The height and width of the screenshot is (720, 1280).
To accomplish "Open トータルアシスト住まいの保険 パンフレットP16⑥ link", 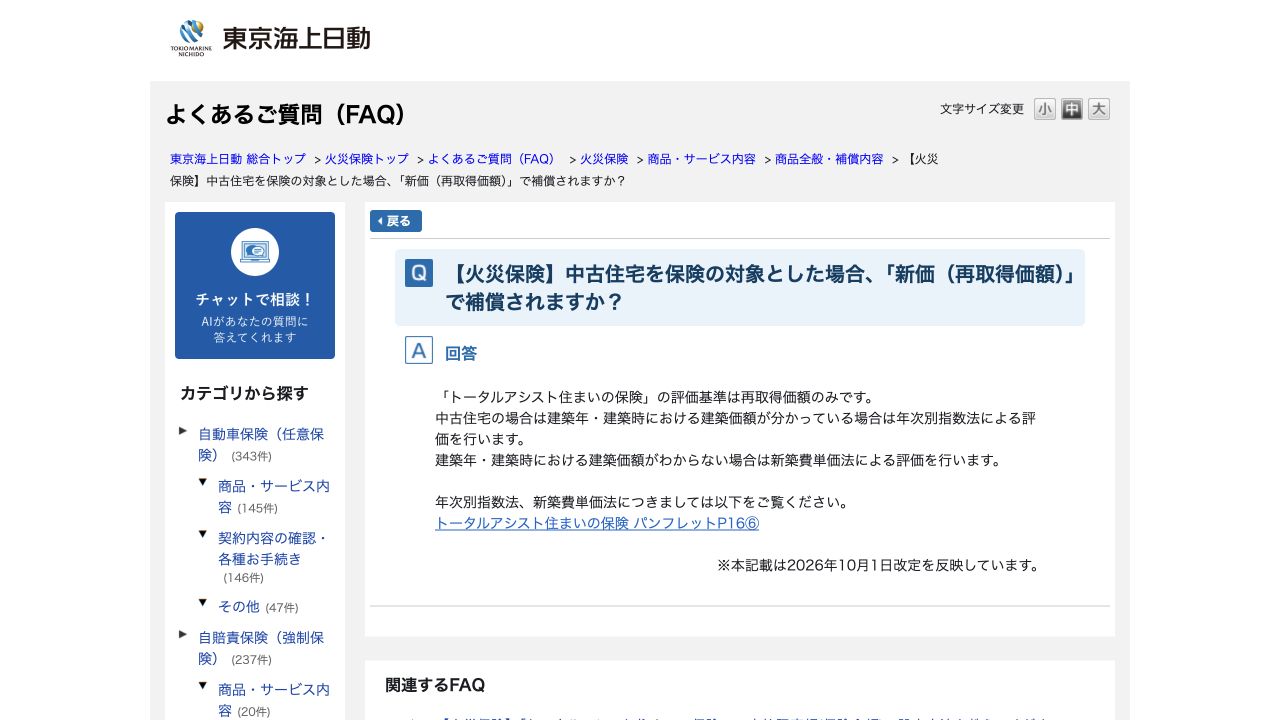I will pos(597,523).
